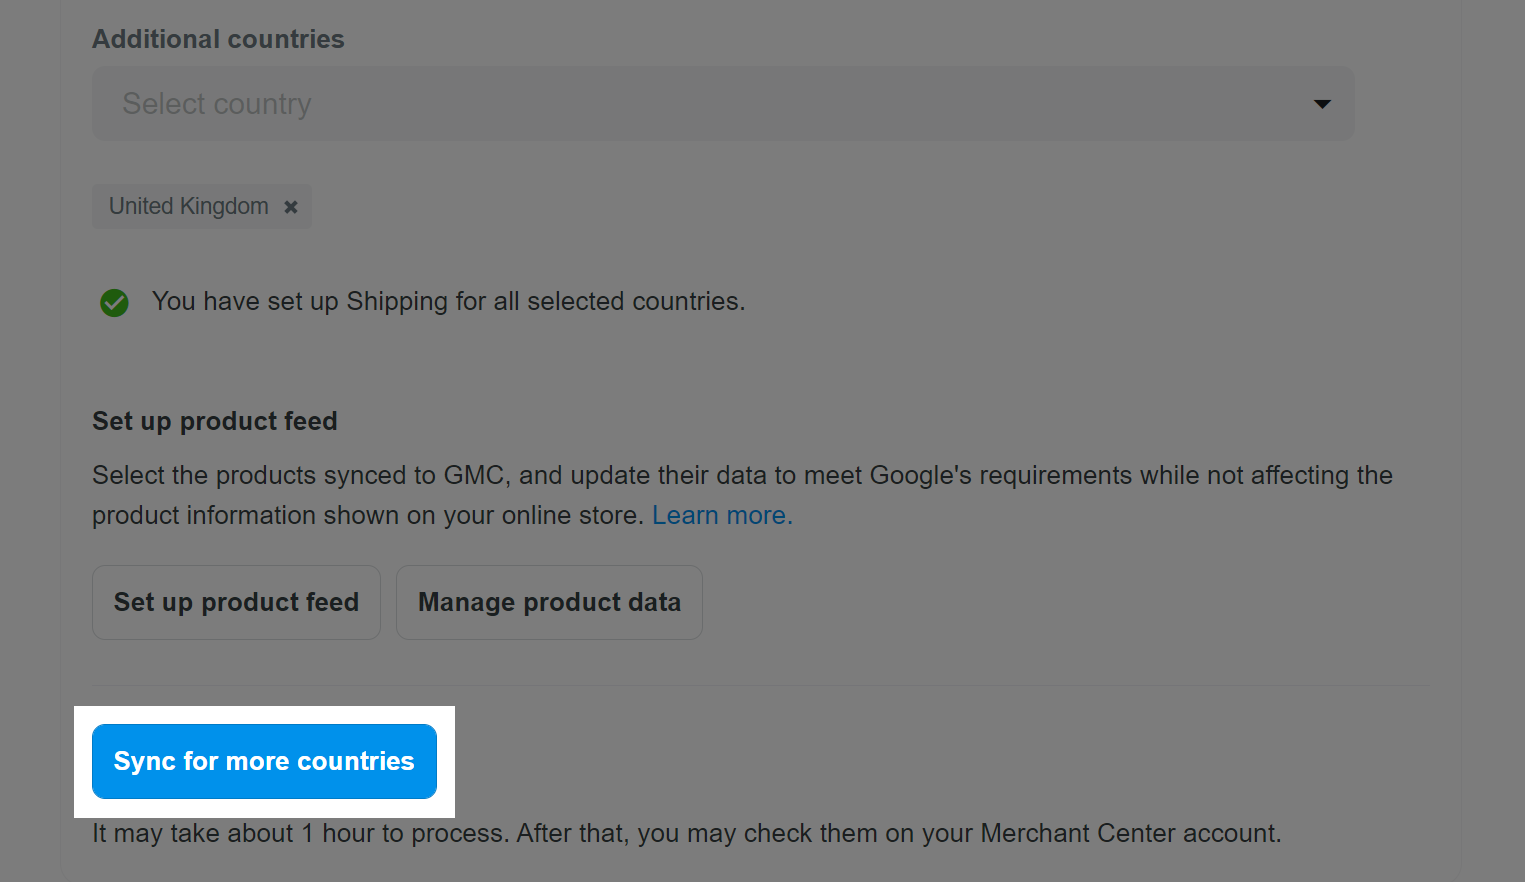
Task: Click the Additional countries heading
Action: point(218,39)
